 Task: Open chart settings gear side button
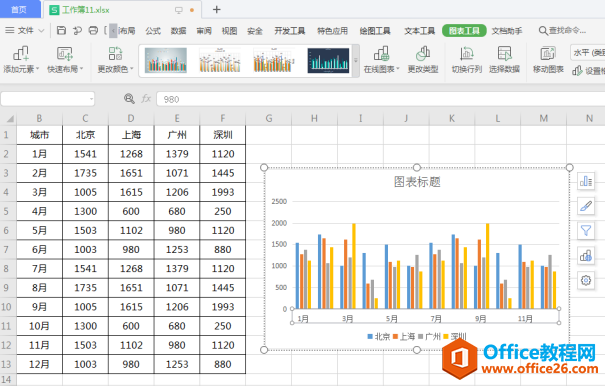coord(586,280)
